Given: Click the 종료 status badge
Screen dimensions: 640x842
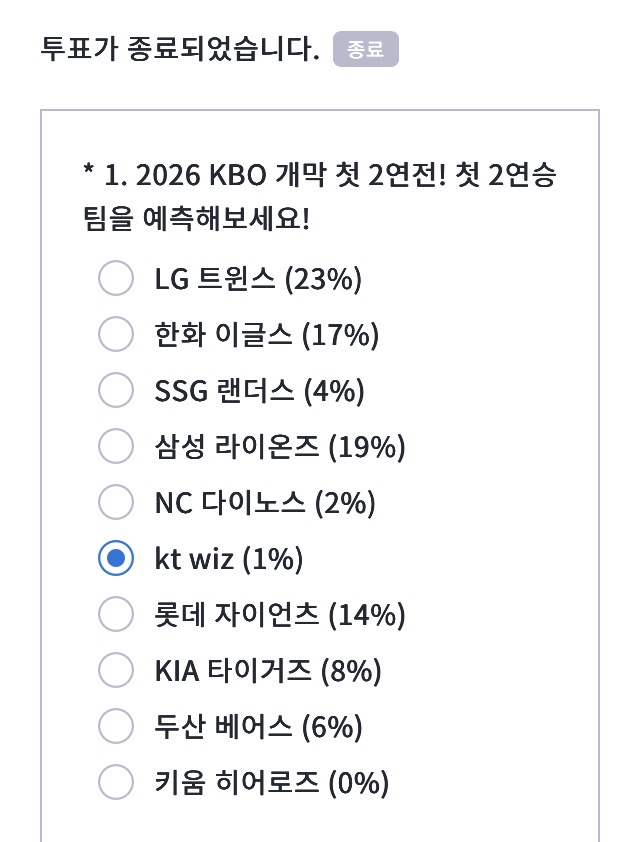Looking at the screenshot, I should pos(366,49).
